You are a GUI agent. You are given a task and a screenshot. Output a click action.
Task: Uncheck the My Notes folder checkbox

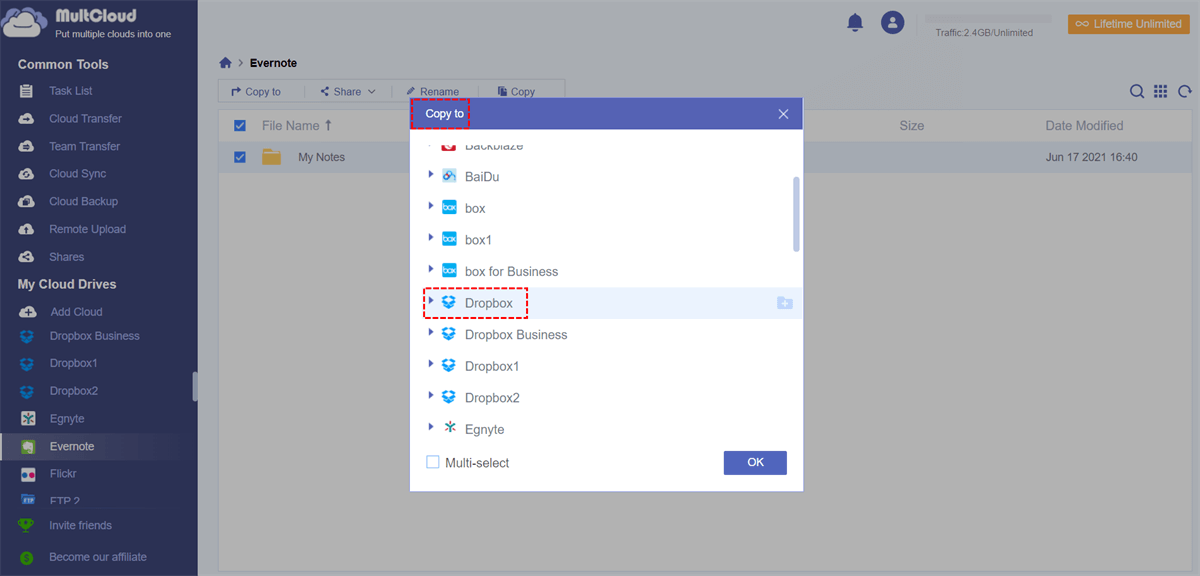(x=240, y=157)
